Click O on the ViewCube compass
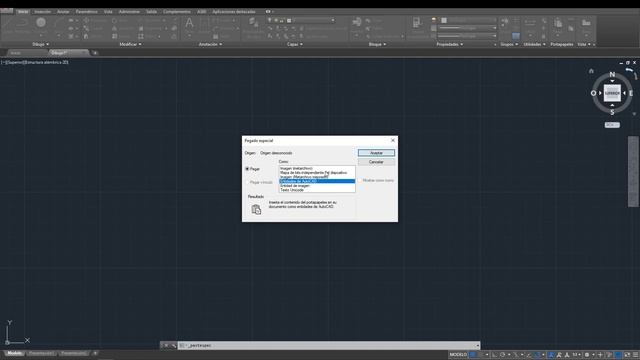This screenshot has height=360, width=640. 593,93
